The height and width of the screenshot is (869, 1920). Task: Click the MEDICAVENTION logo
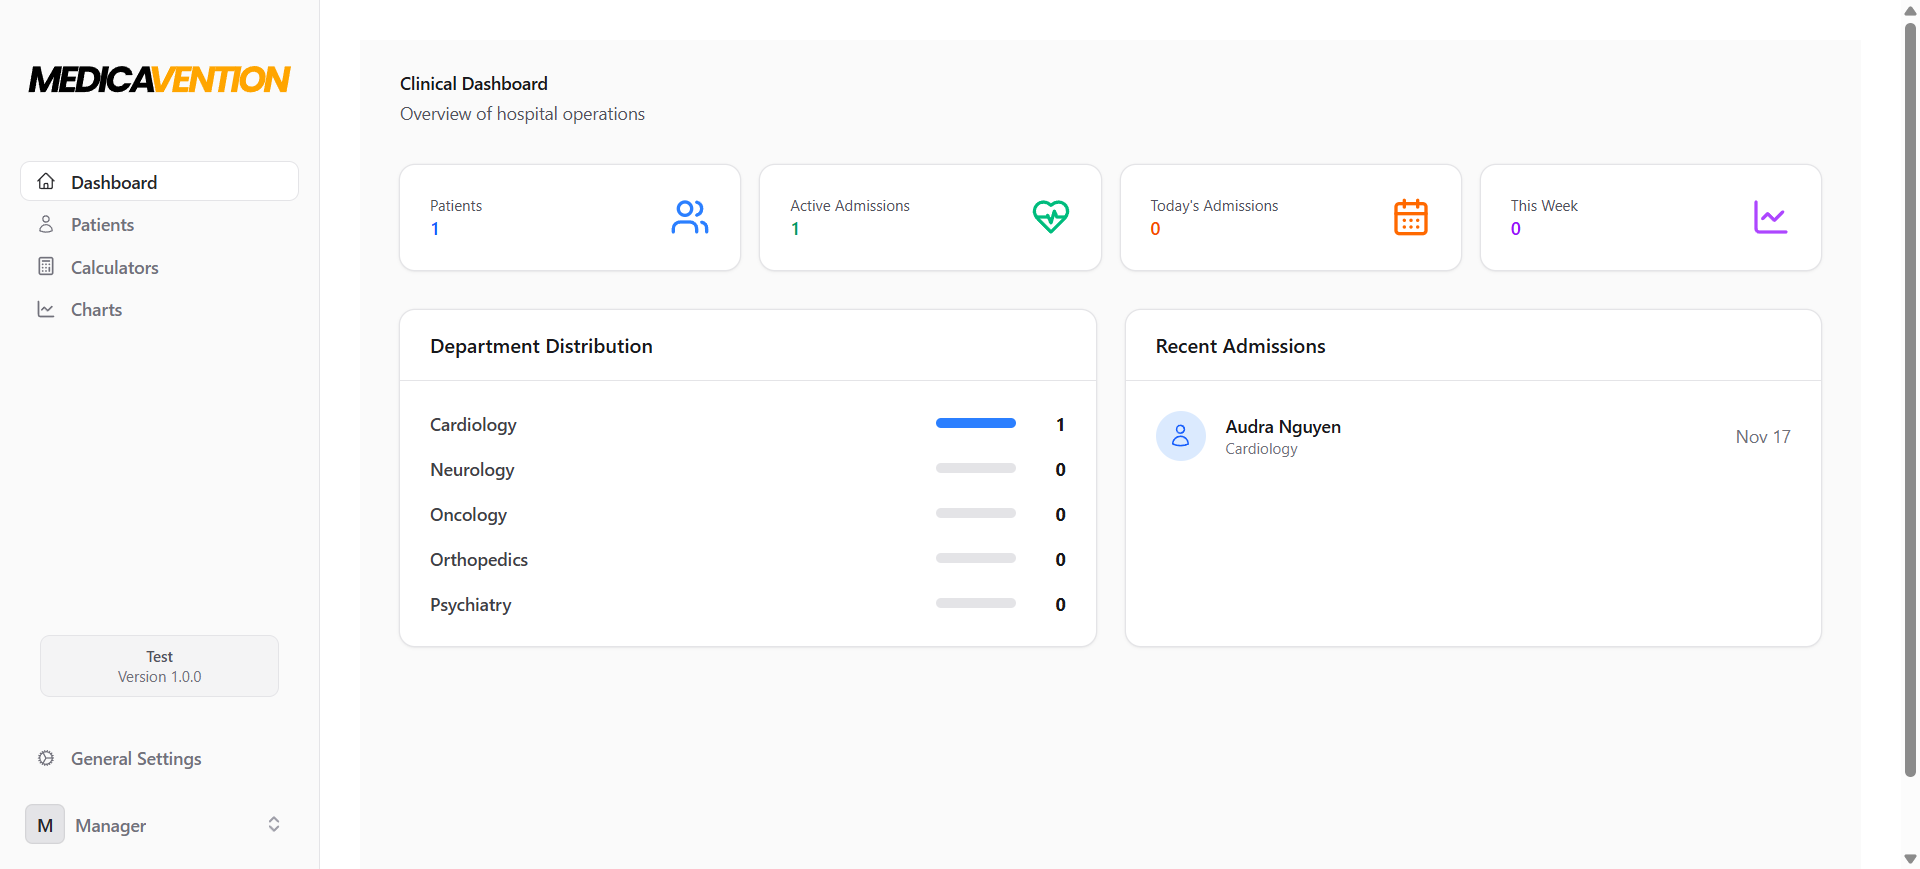(160, 80)
